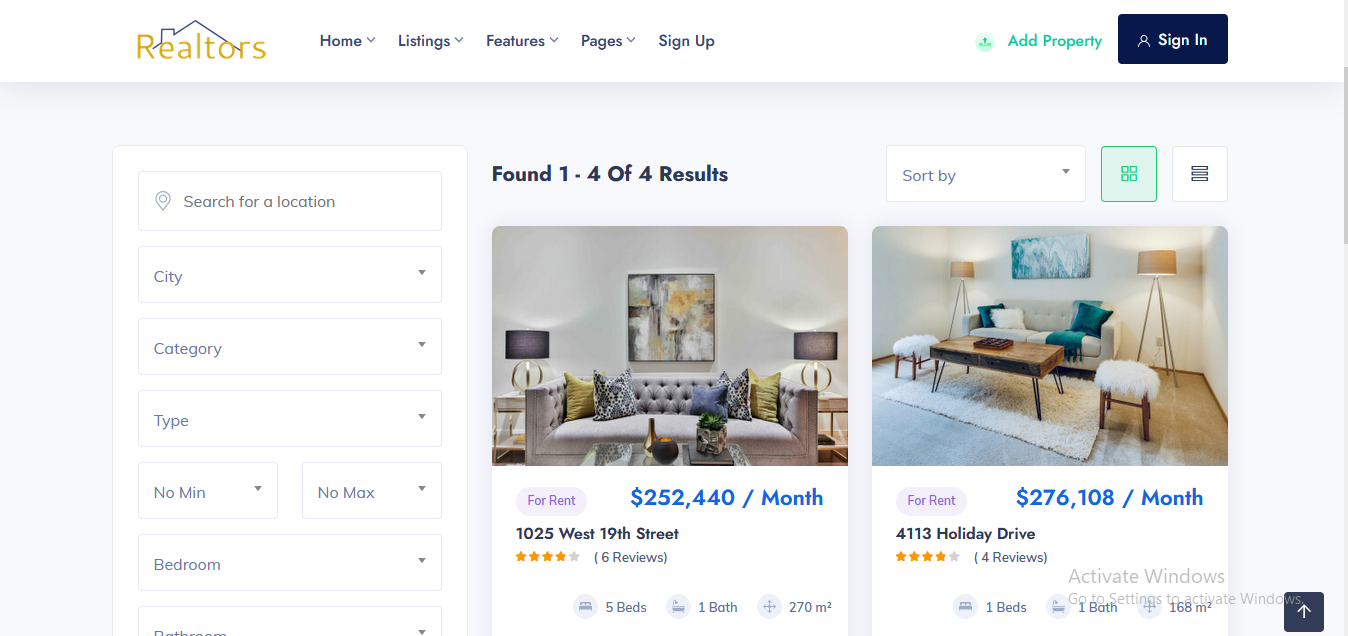Switch to grid view layout
The width and height of the screenshot is (1348, 636).
point(1129,174)
